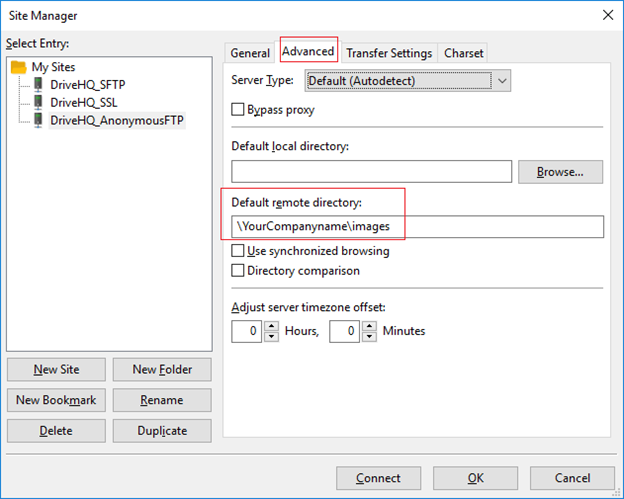Click the My Sites folder icon

19,67
